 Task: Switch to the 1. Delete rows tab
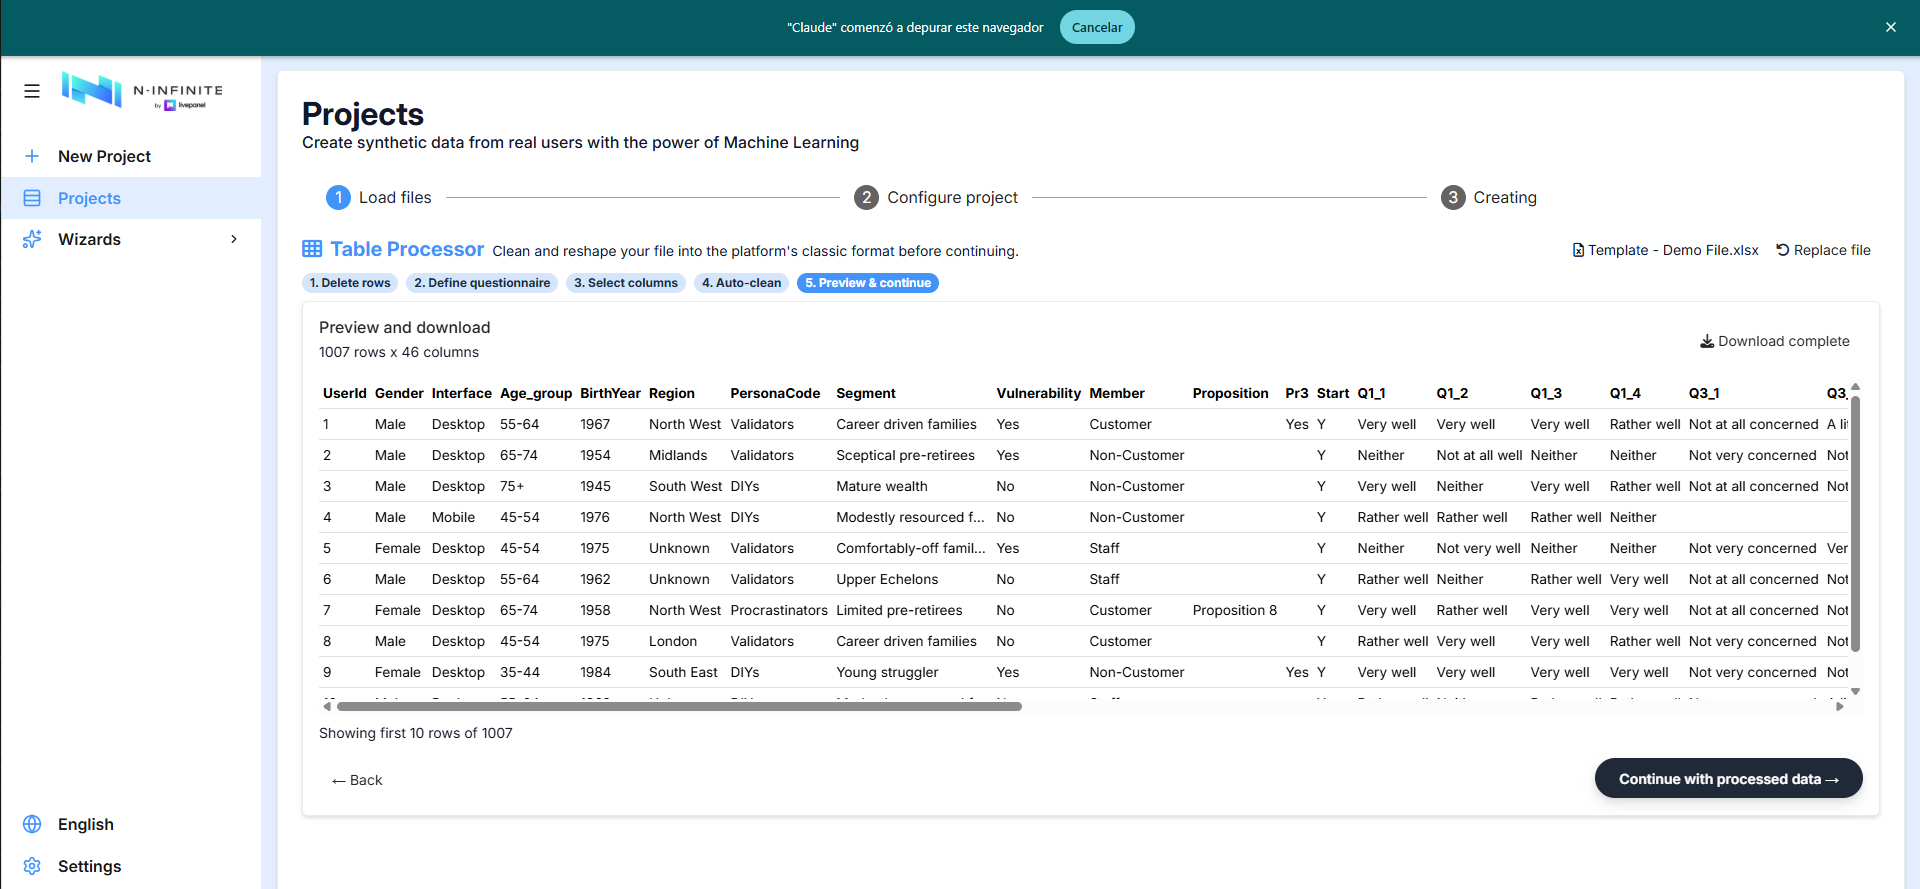(350, 283)
